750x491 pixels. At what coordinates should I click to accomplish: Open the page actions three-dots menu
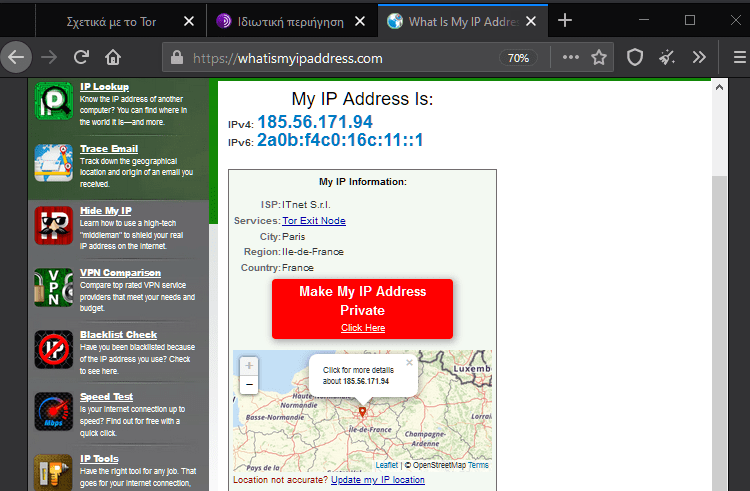[x=571, y=57]
